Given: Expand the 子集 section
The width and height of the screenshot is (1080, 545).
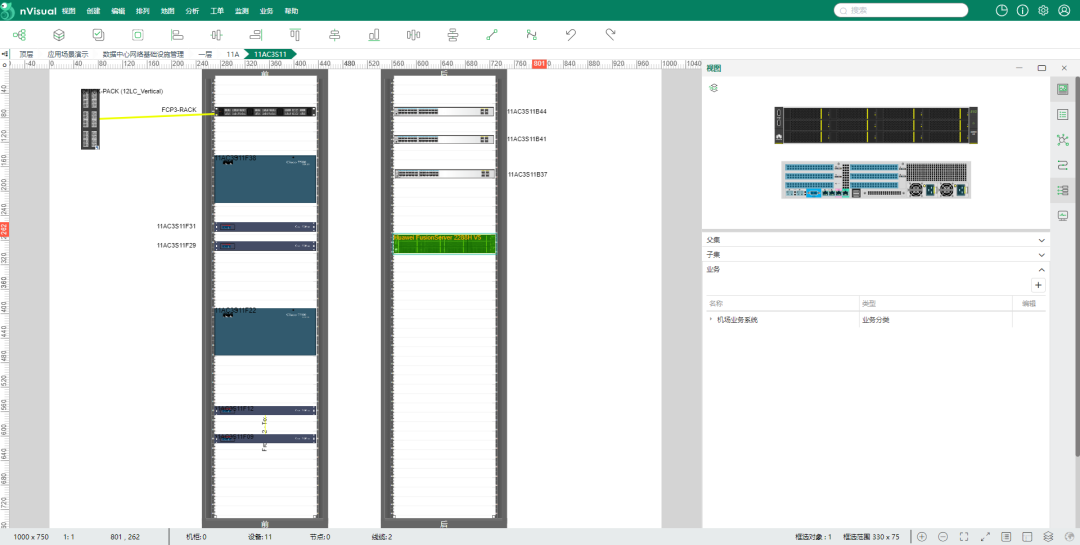Looking at the screenshot, I should click(1041, 254).
